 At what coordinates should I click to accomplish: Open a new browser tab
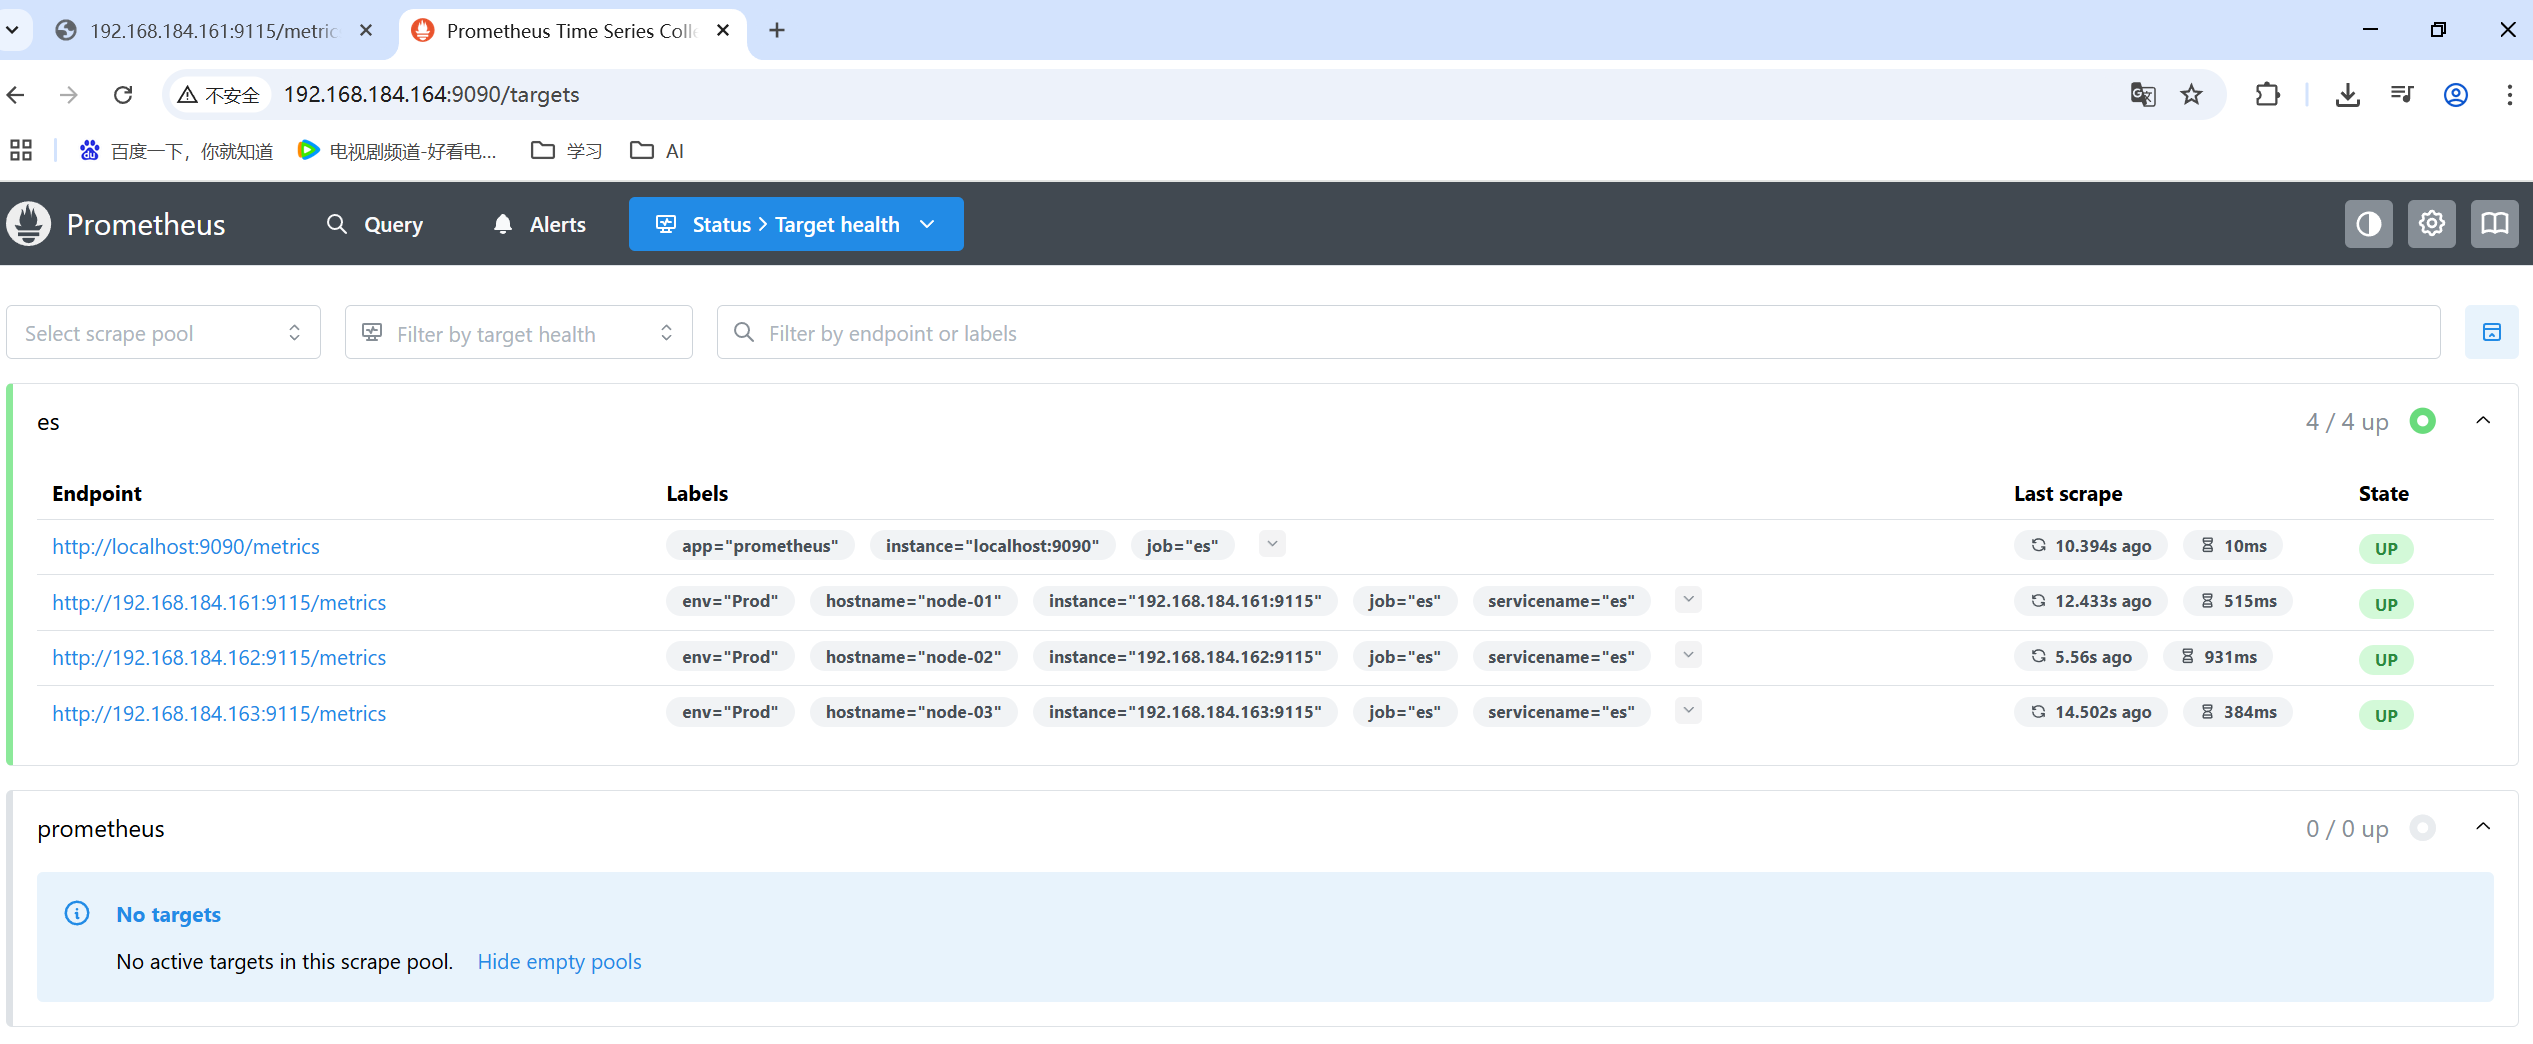777,30
